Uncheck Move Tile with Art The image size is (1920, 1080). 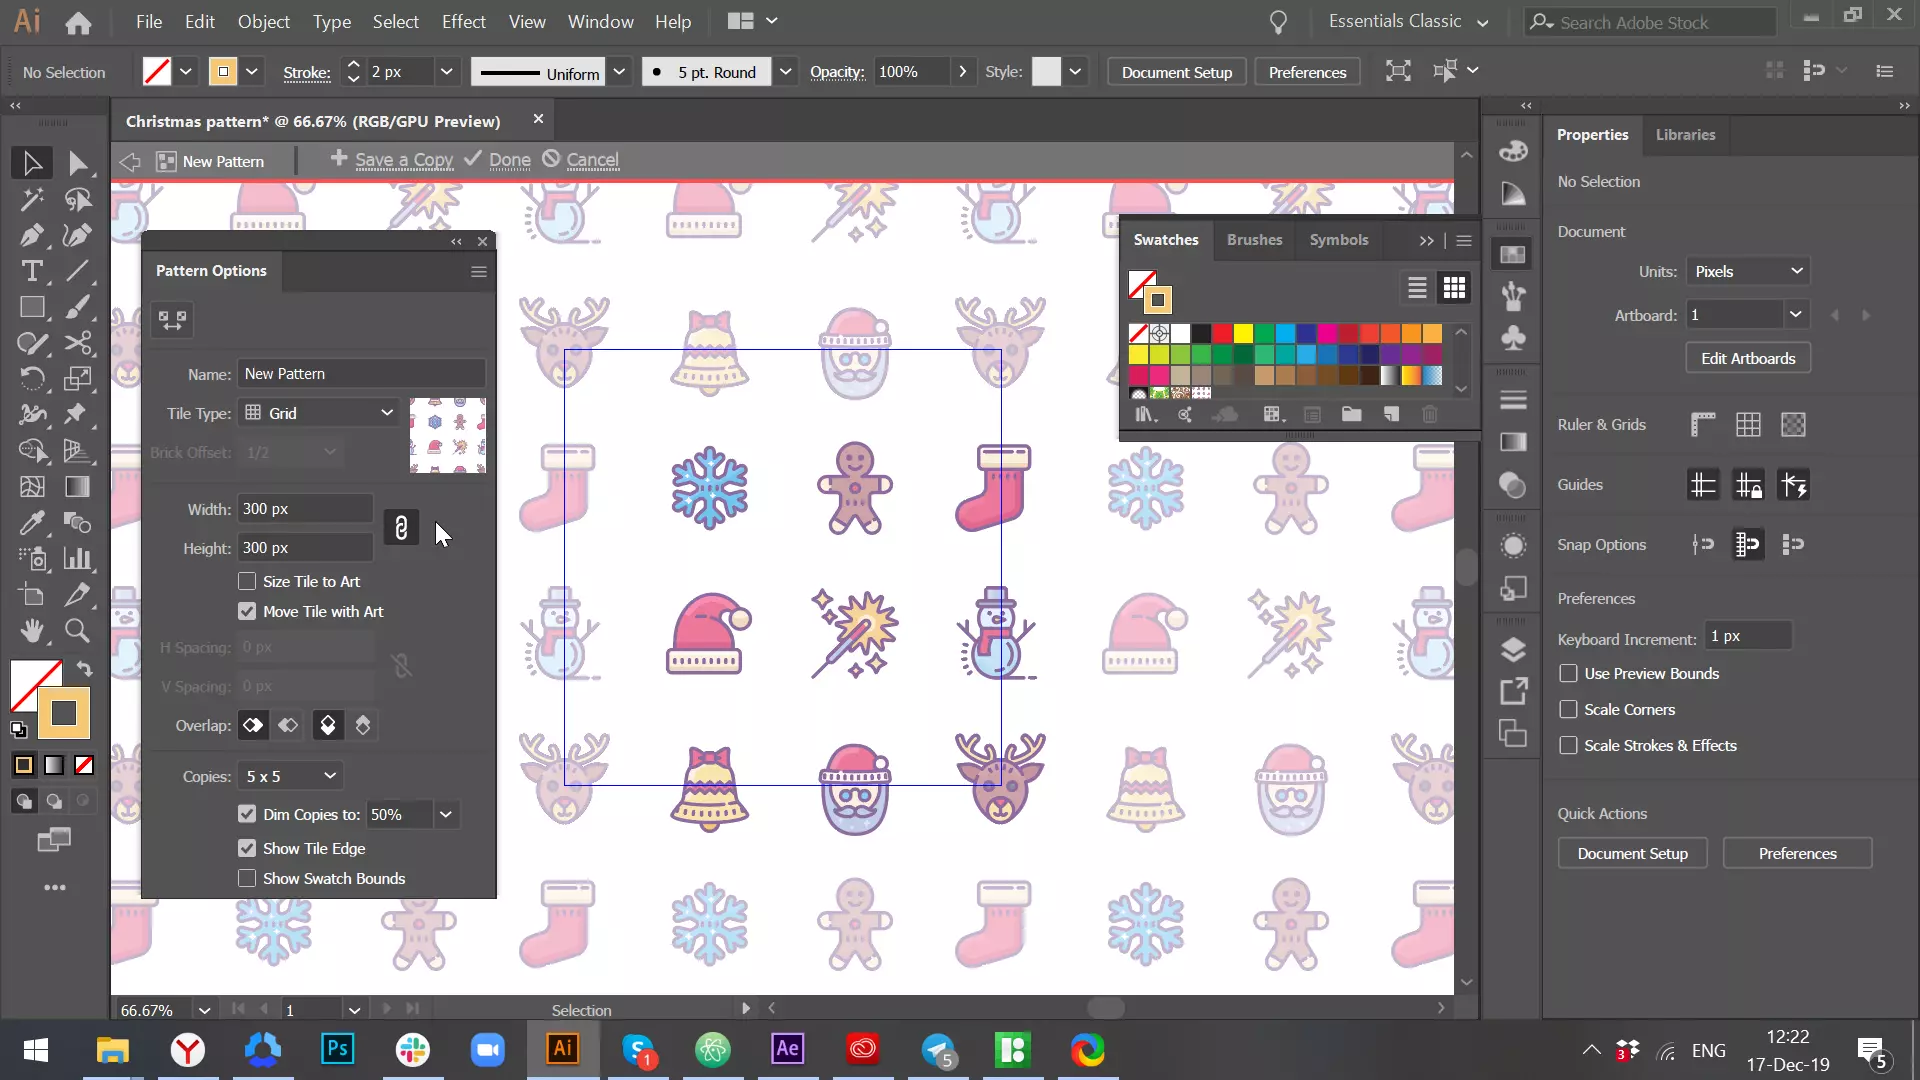tap(247, 611)
